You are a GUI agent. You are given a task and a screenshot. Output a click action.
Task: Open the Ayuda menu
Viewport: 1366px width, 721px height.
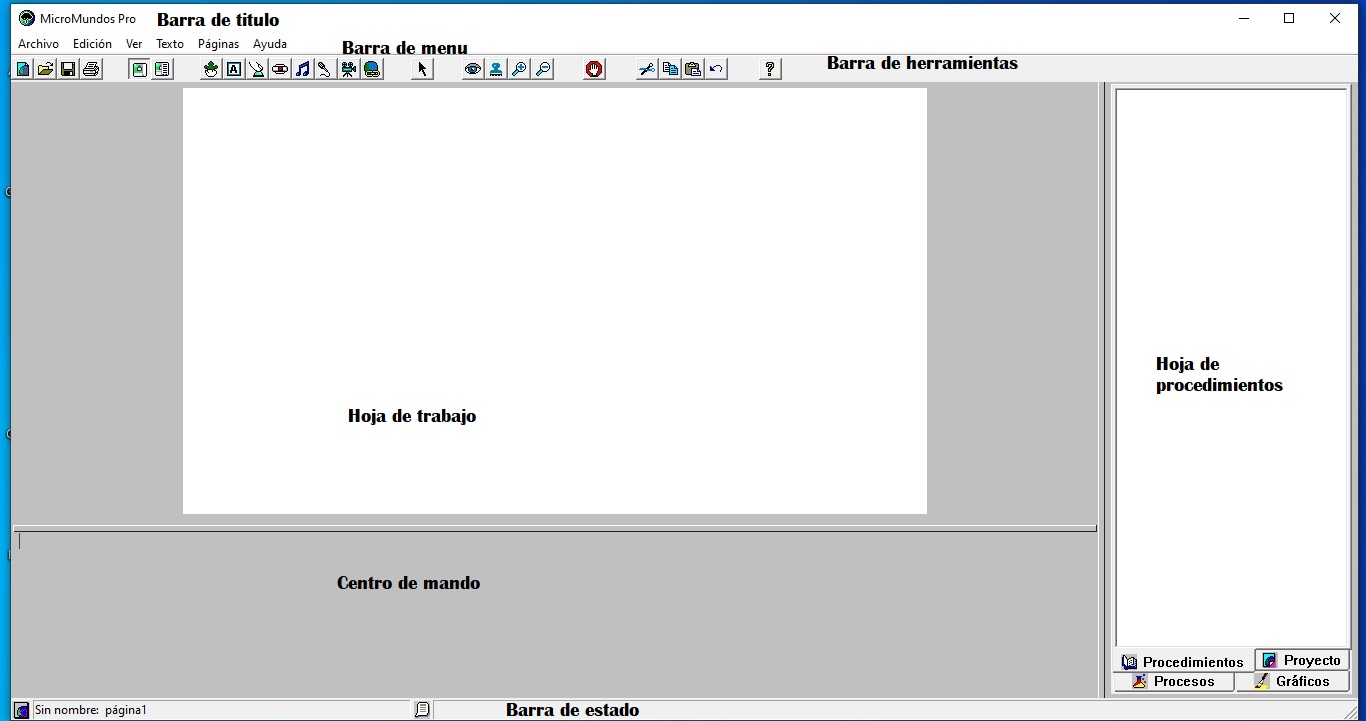click(x=270, y=44)
